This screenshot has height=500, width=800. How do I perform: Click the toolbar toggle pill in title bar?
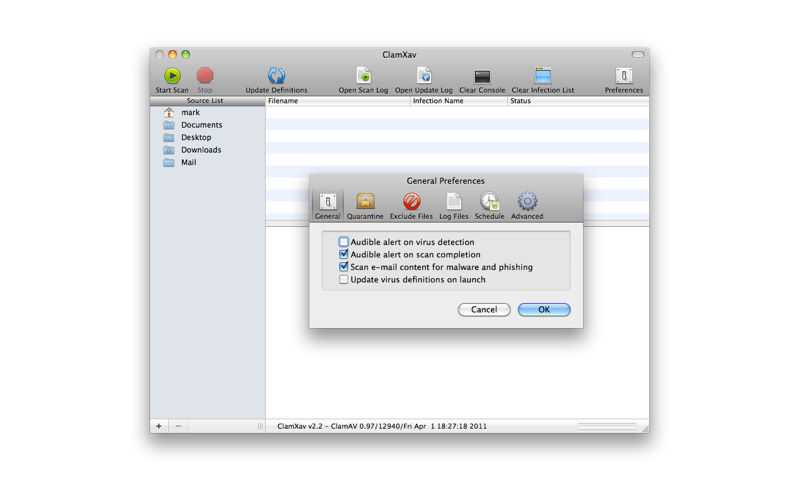tap(638, 54)
